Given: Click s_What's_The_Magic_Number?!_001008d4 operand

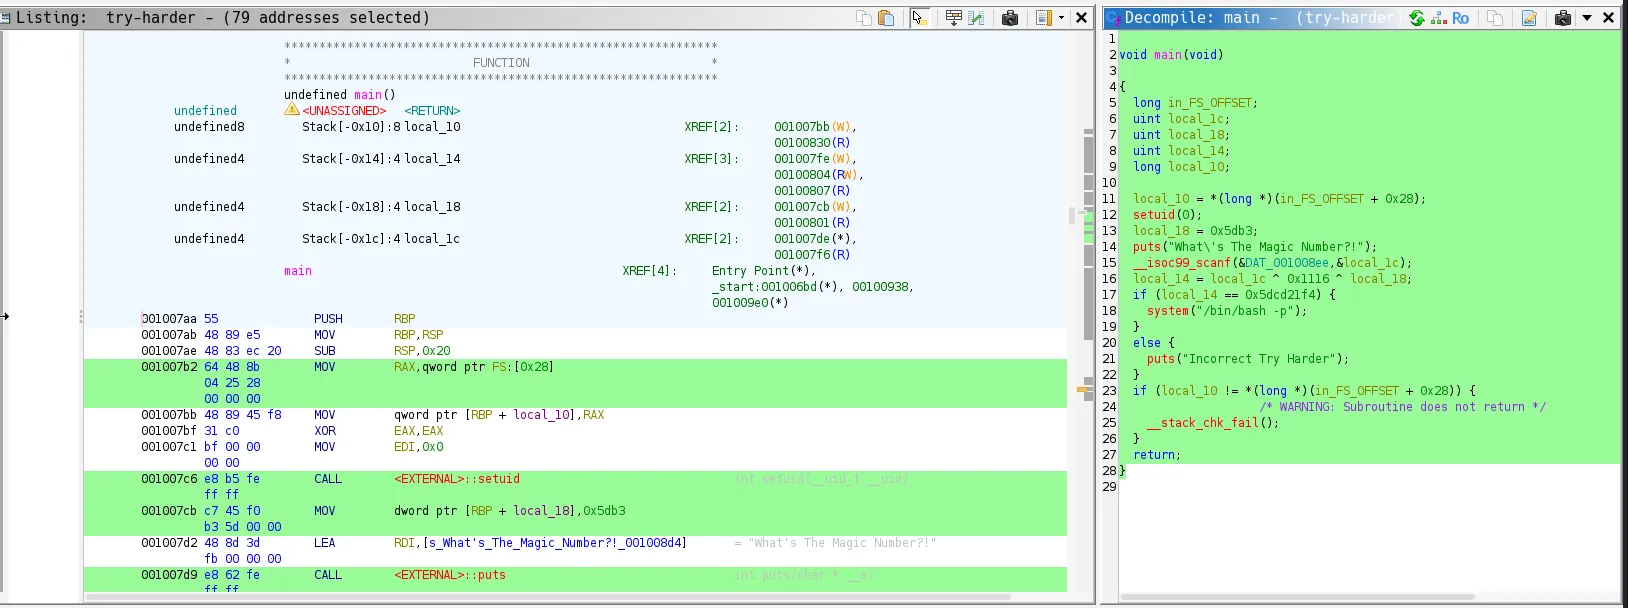Looking at the screenshot, I should point(555,543).
